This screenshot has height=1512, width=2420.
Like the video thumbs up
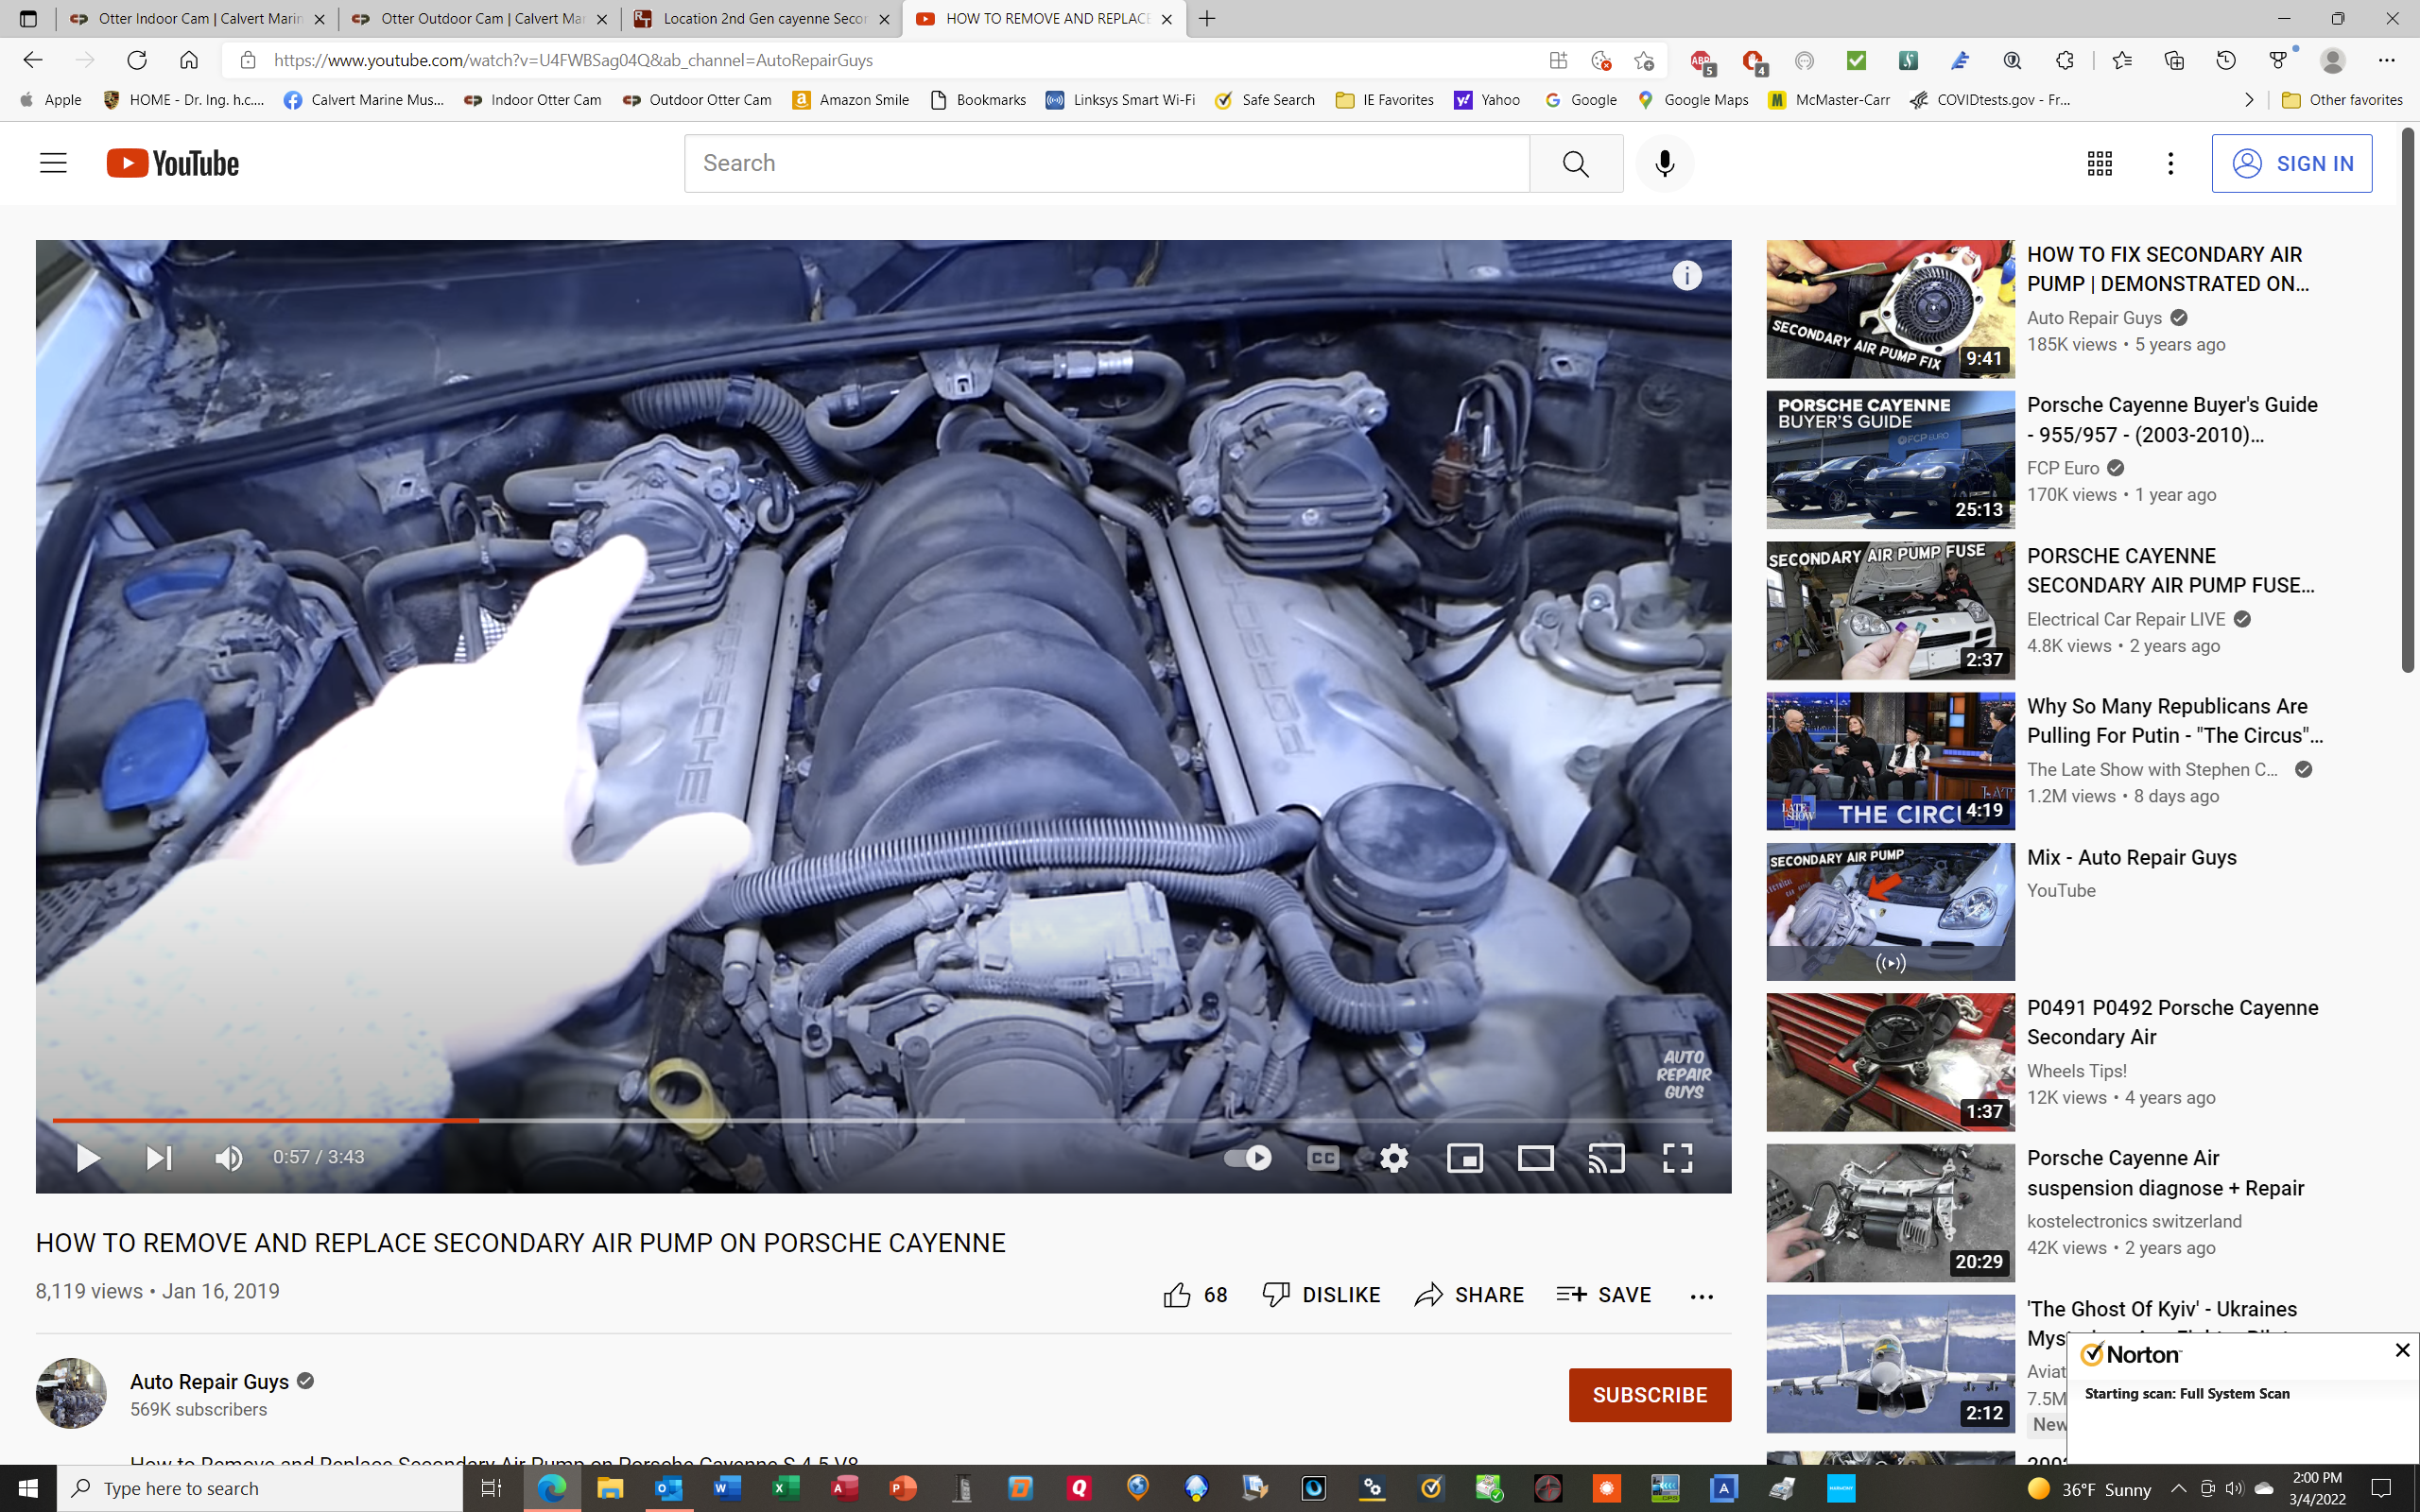1195,1295
